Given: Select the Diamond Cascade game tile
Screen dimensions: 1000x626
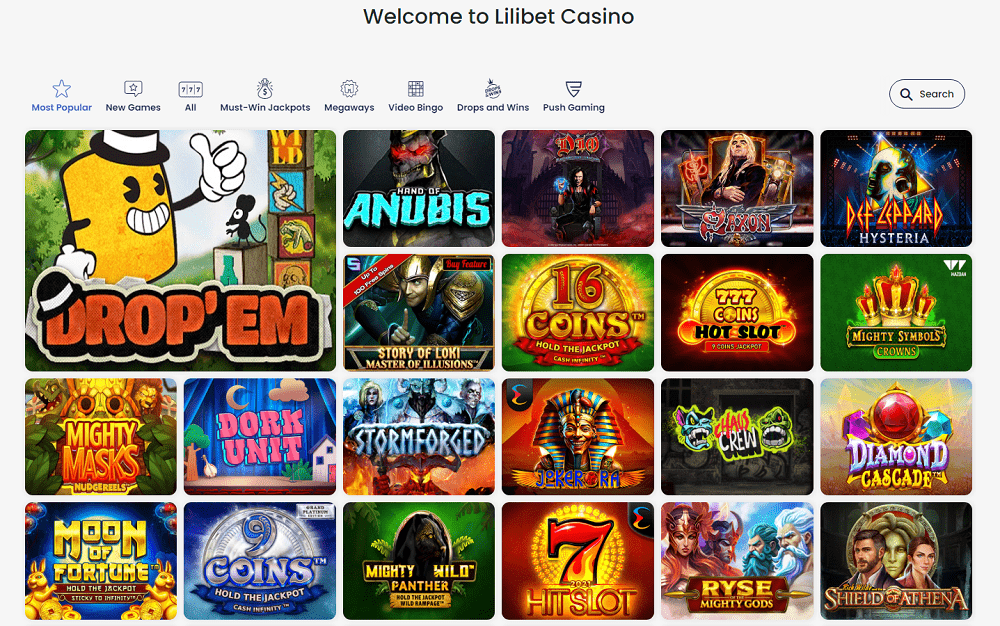Looking at the screenshot, I should coord(896,437).
